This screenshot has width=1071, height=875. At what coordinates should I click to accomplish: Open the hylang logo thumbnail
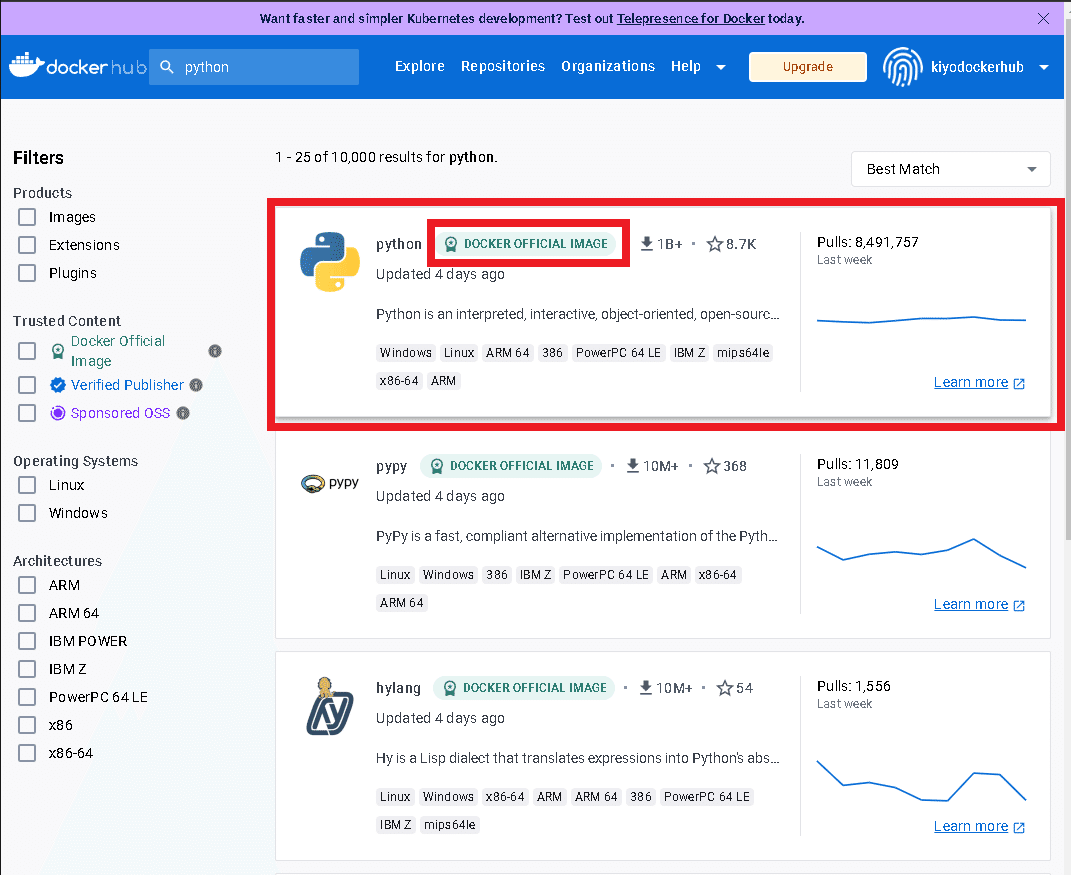330,706
